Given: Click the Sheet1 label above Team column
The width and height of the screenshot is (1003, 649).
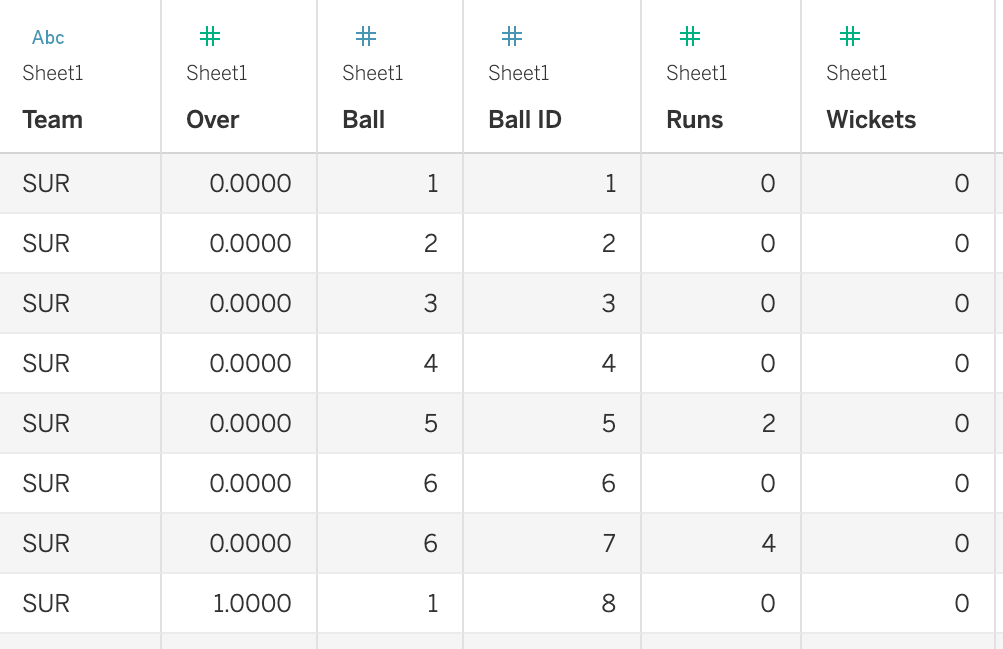Looking at the screenshot, I should pyautogui.click(x=53, y=73).
